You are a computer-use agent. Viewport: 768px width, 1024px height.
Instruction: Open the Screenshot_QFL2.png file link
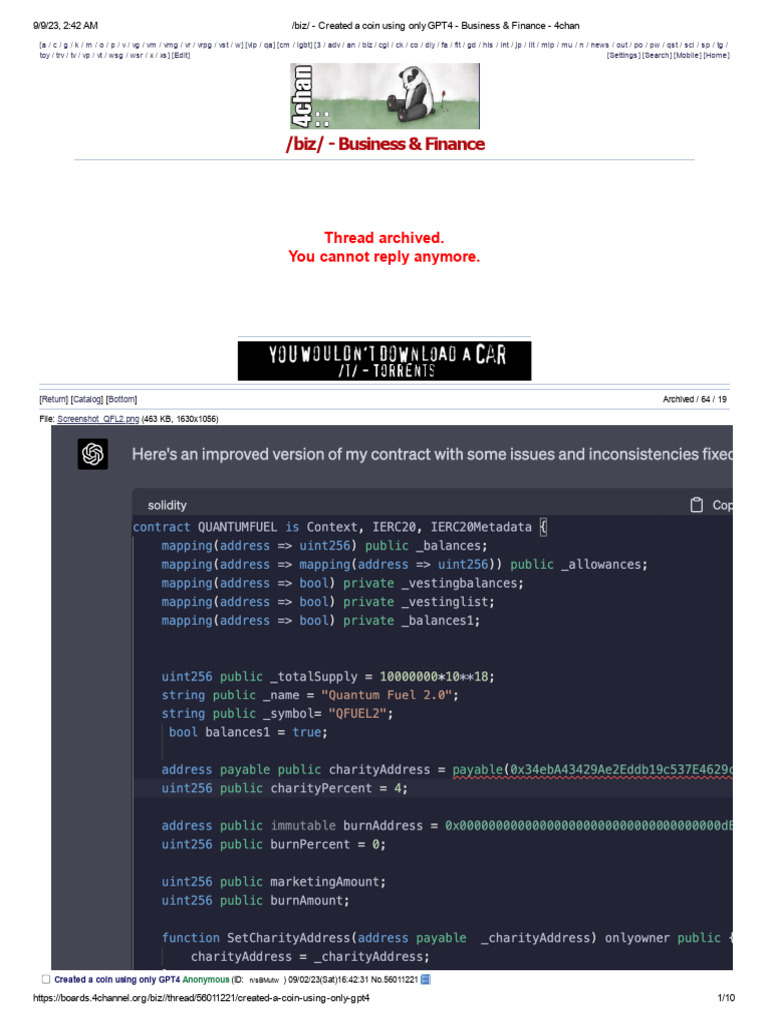tap(98, 419)
